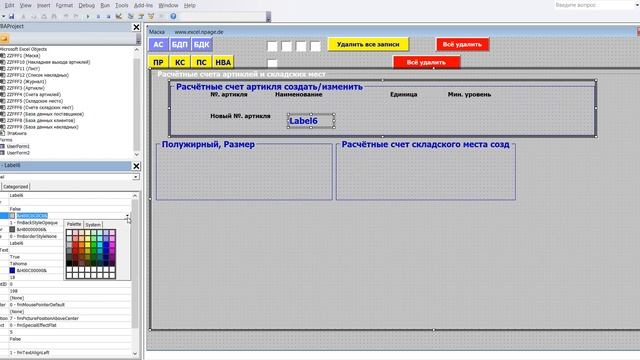Open Object Browser via toolbar icon
This screenshot has height=360, width=640.
(x=151, y=16)
